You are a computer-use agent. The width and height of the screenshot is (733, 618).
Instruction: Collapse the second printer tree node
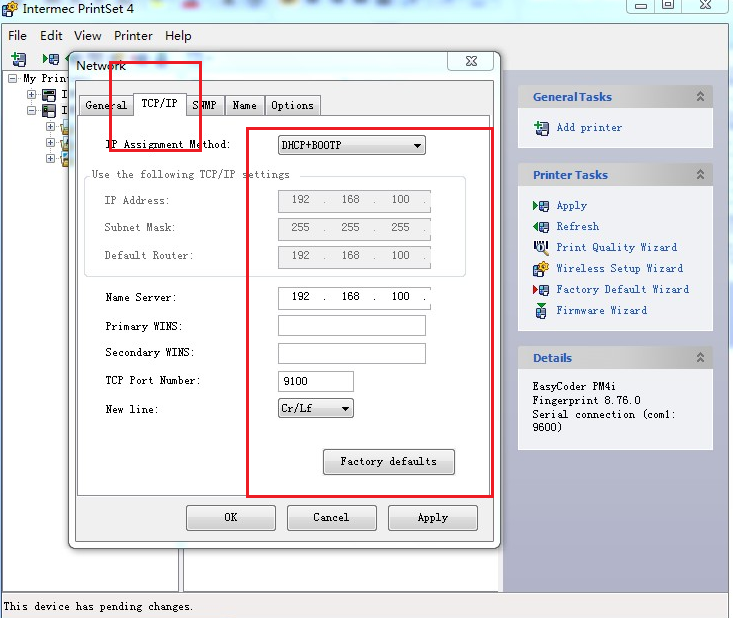coord(31,110)
